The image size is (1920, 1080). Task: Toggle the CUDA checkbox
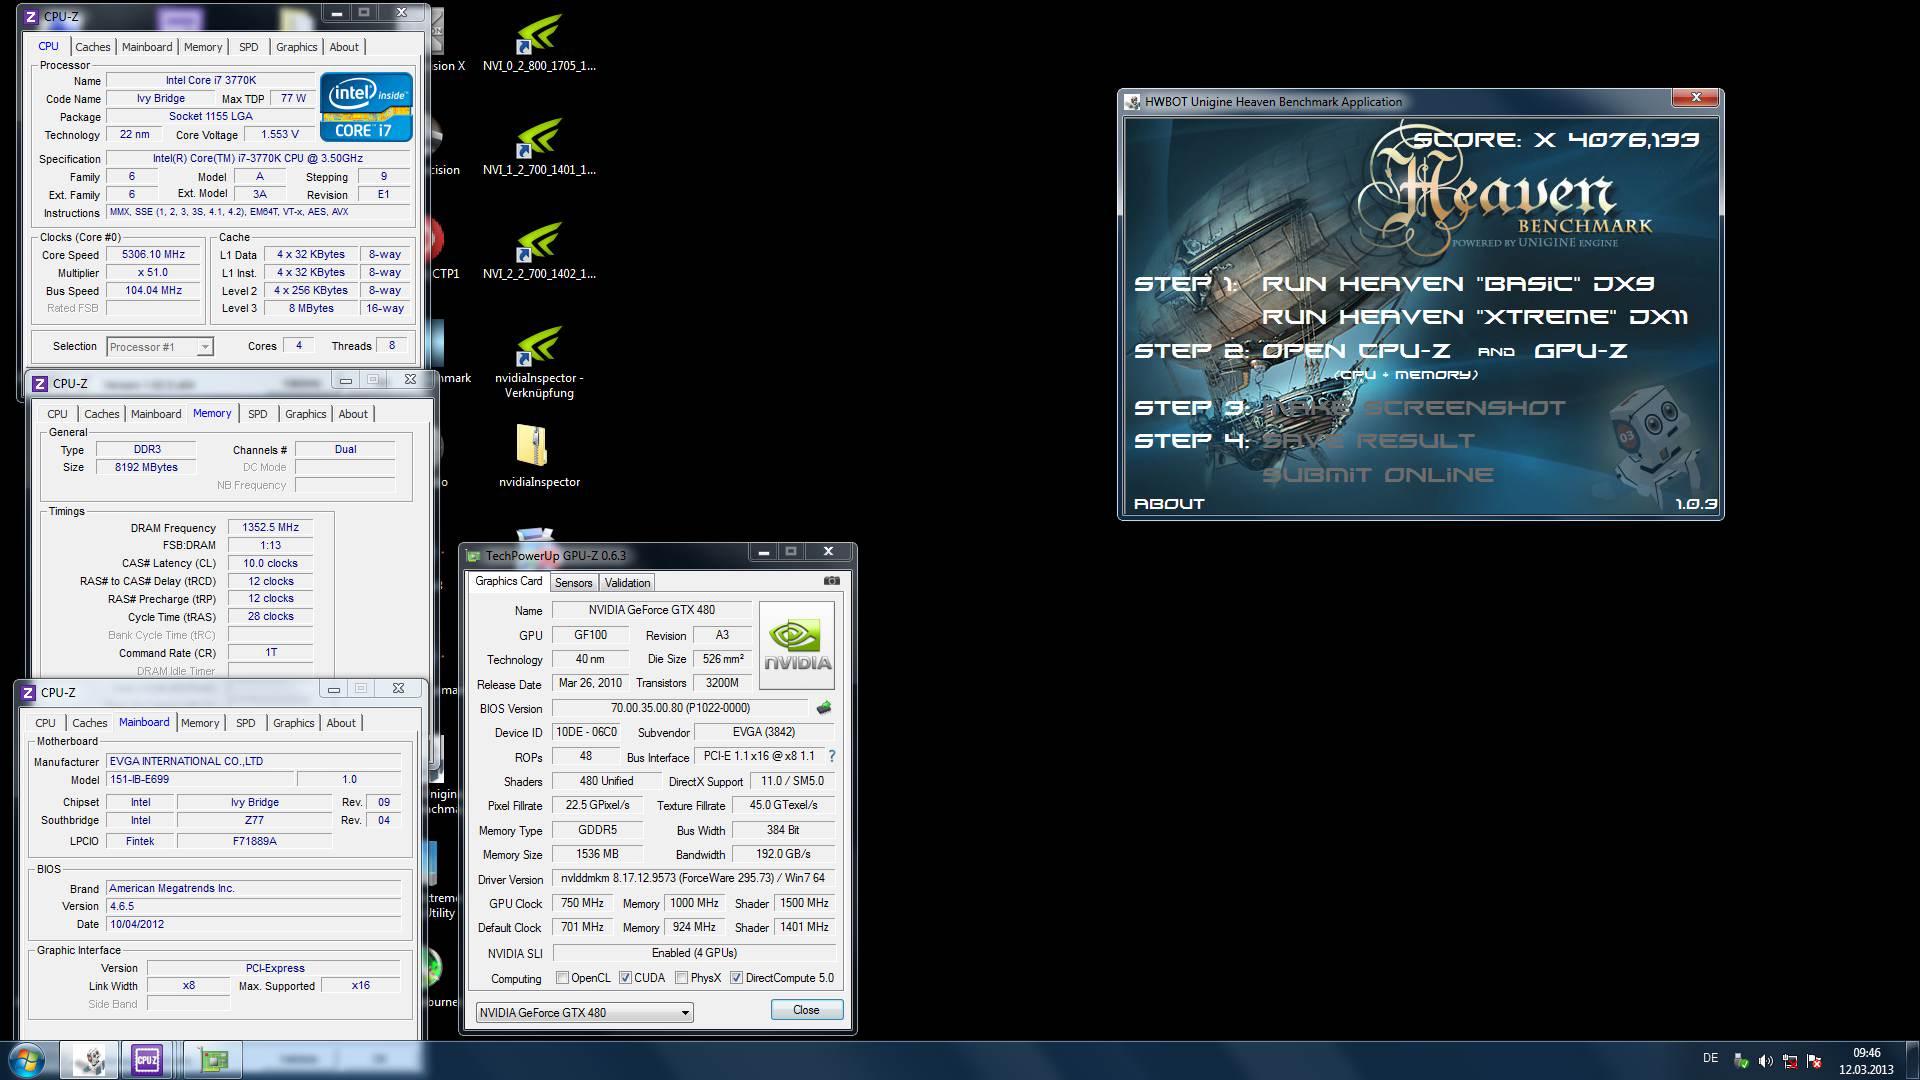625,978
